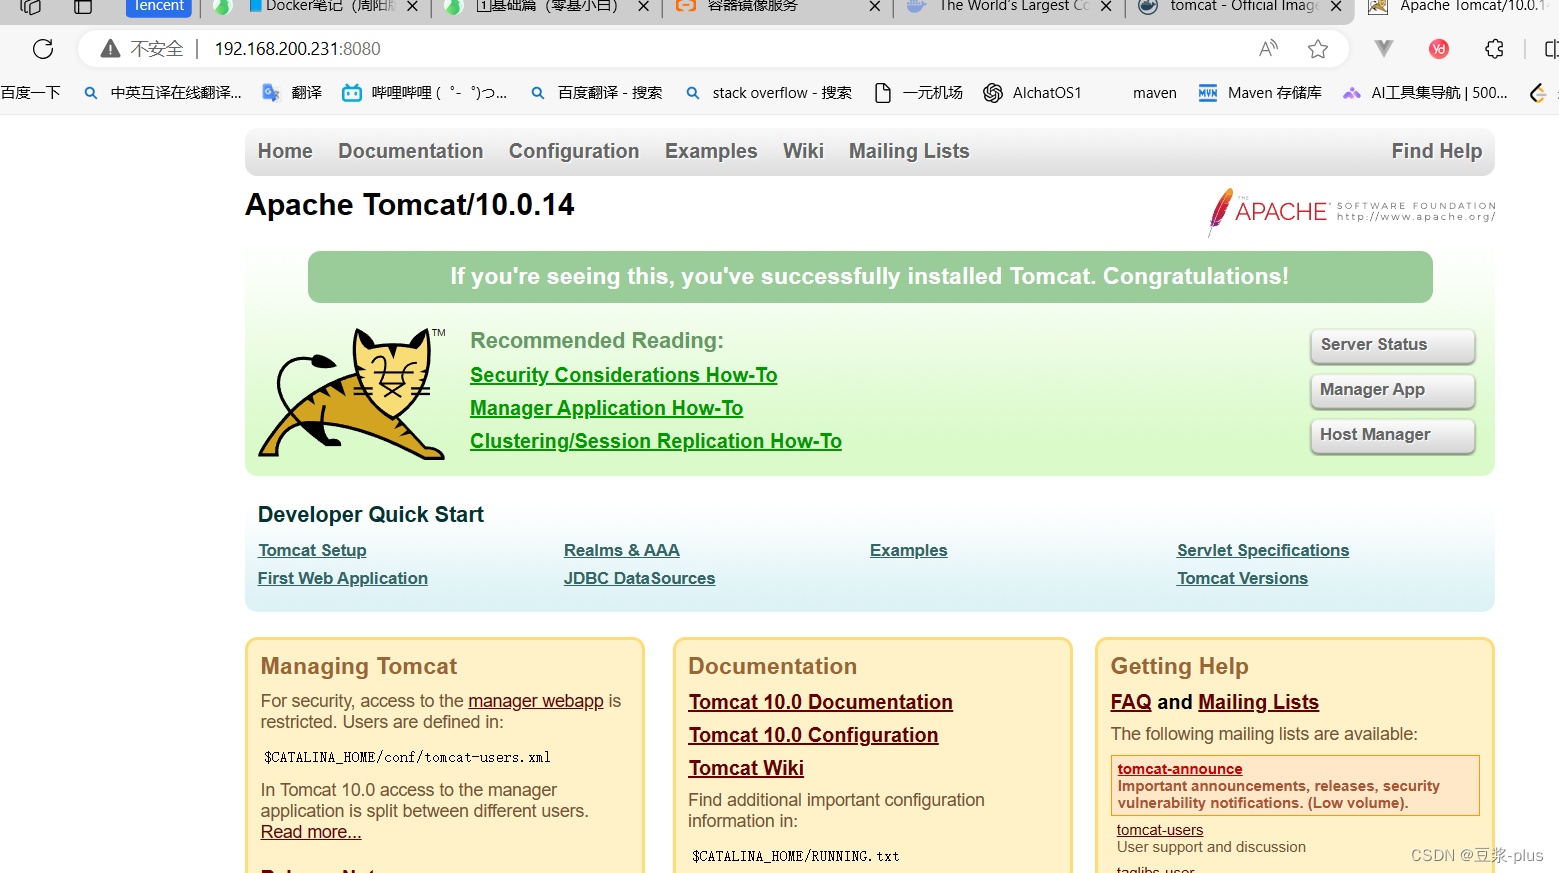The width and height of the screenshot is (1559, 873).
Task: Open the Servlet Specifications link
Action: tap(1262, 550)
